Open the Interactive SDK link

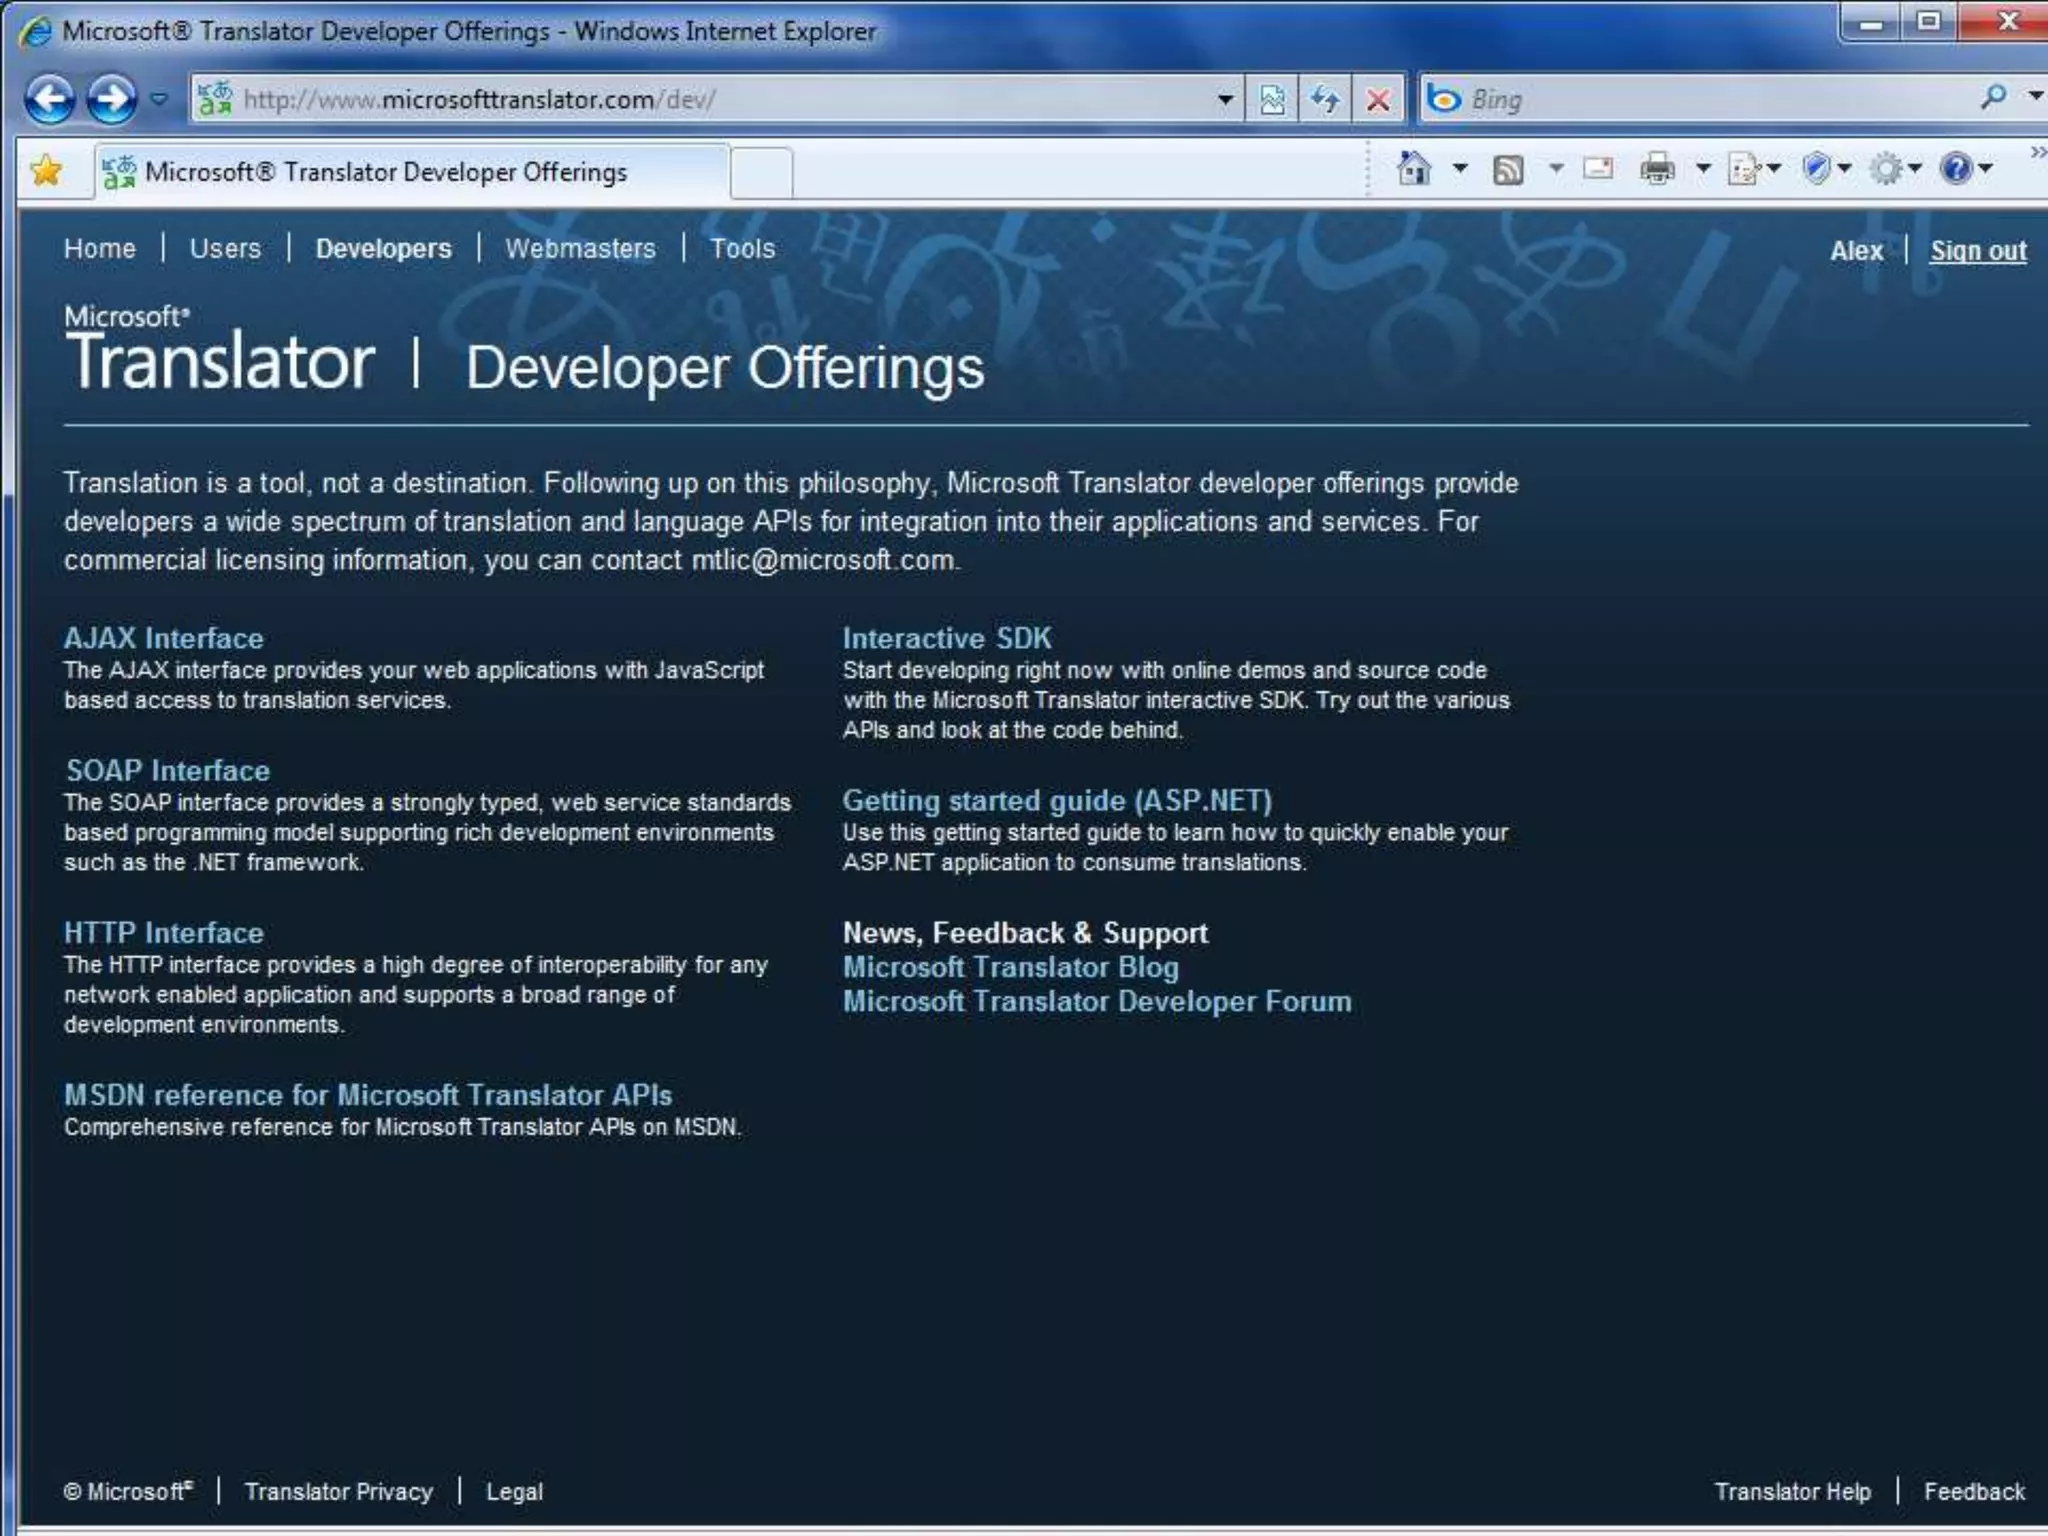click(946, 638)
